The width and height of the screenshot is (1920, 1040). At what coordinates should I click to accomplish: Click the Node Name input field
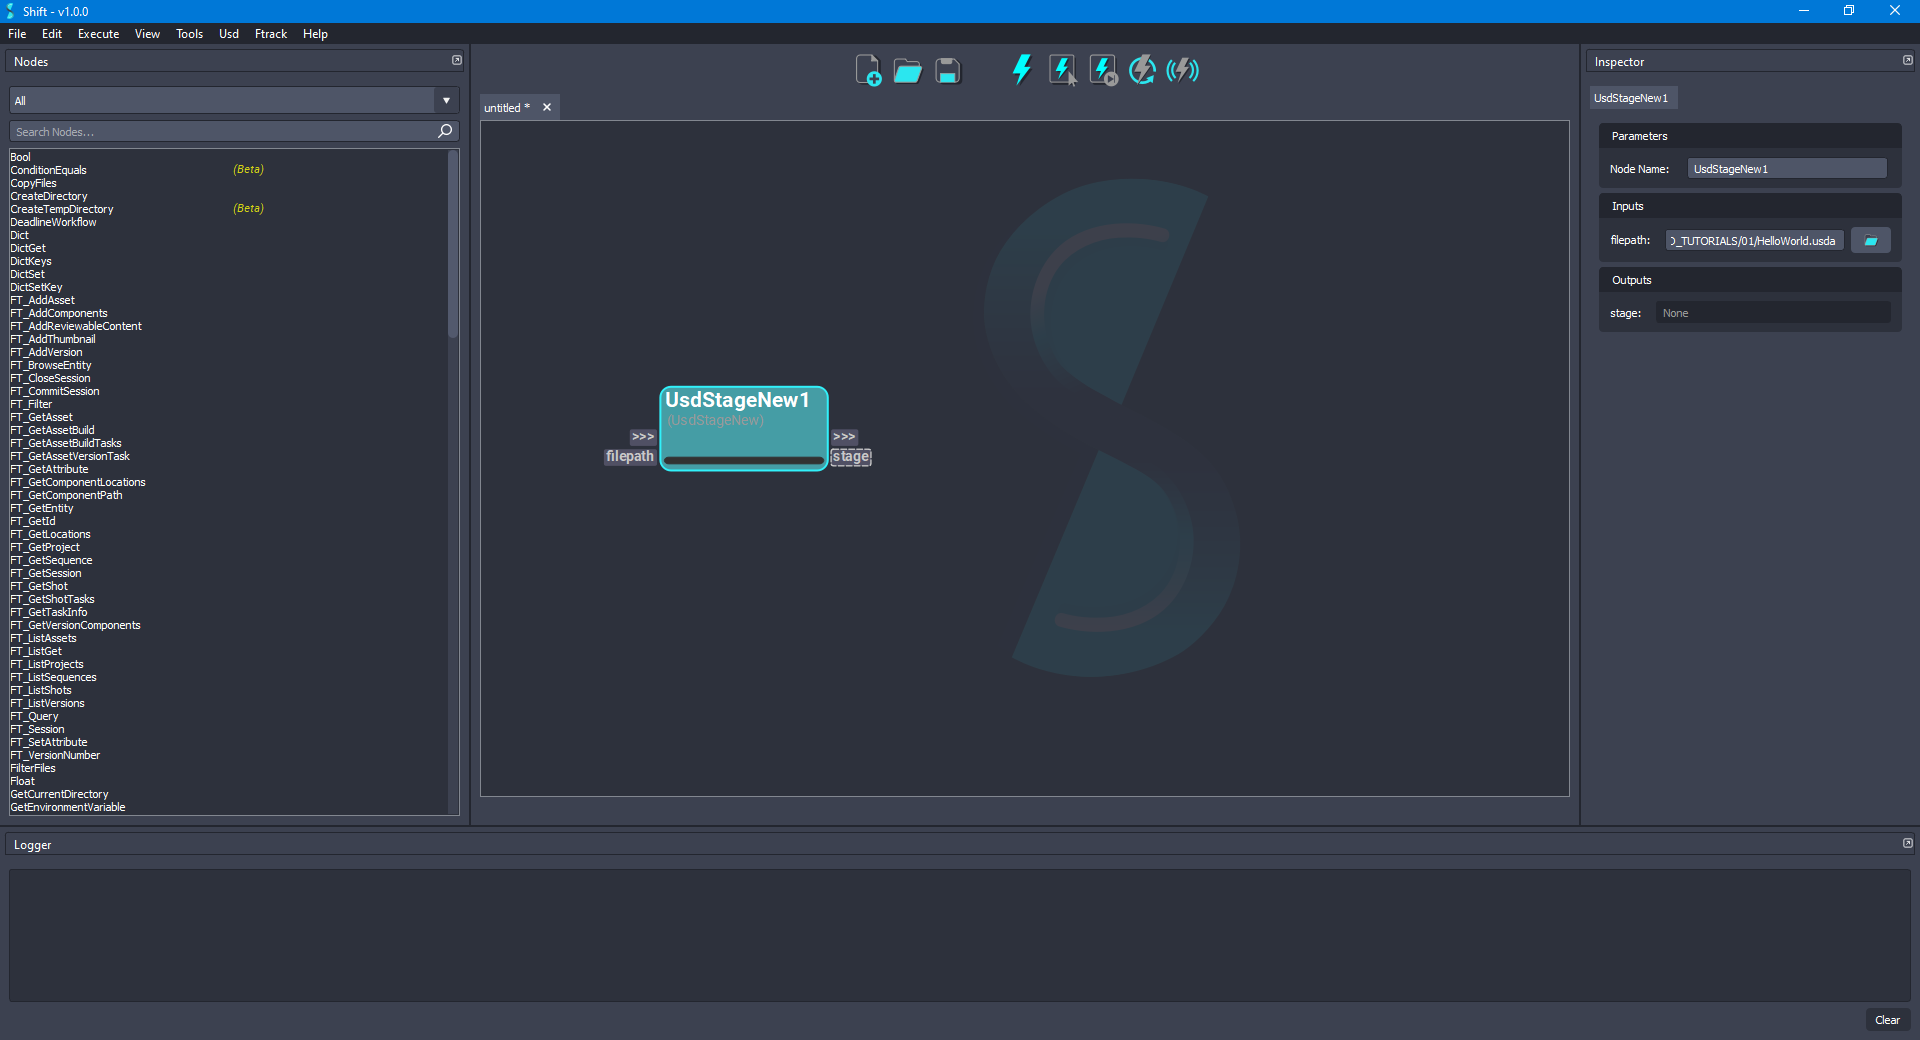tap(1786, 169)
